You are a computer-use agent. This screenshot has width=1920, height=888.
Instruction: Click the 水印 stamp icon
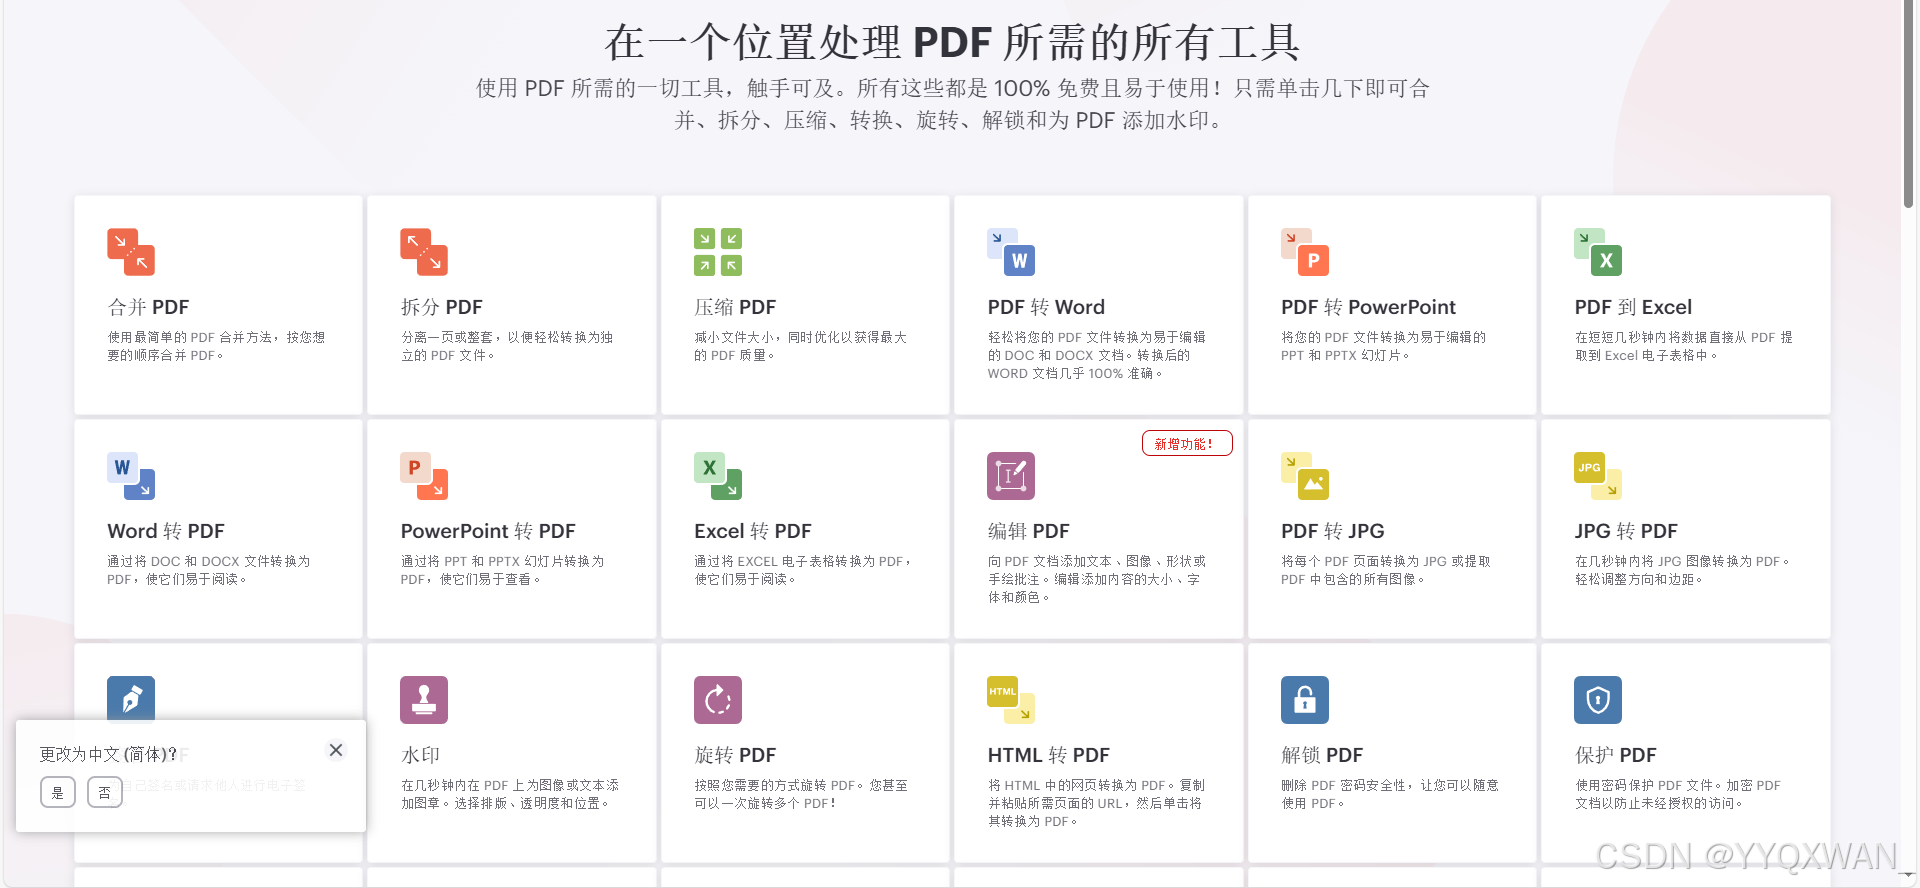coord(424,700)
